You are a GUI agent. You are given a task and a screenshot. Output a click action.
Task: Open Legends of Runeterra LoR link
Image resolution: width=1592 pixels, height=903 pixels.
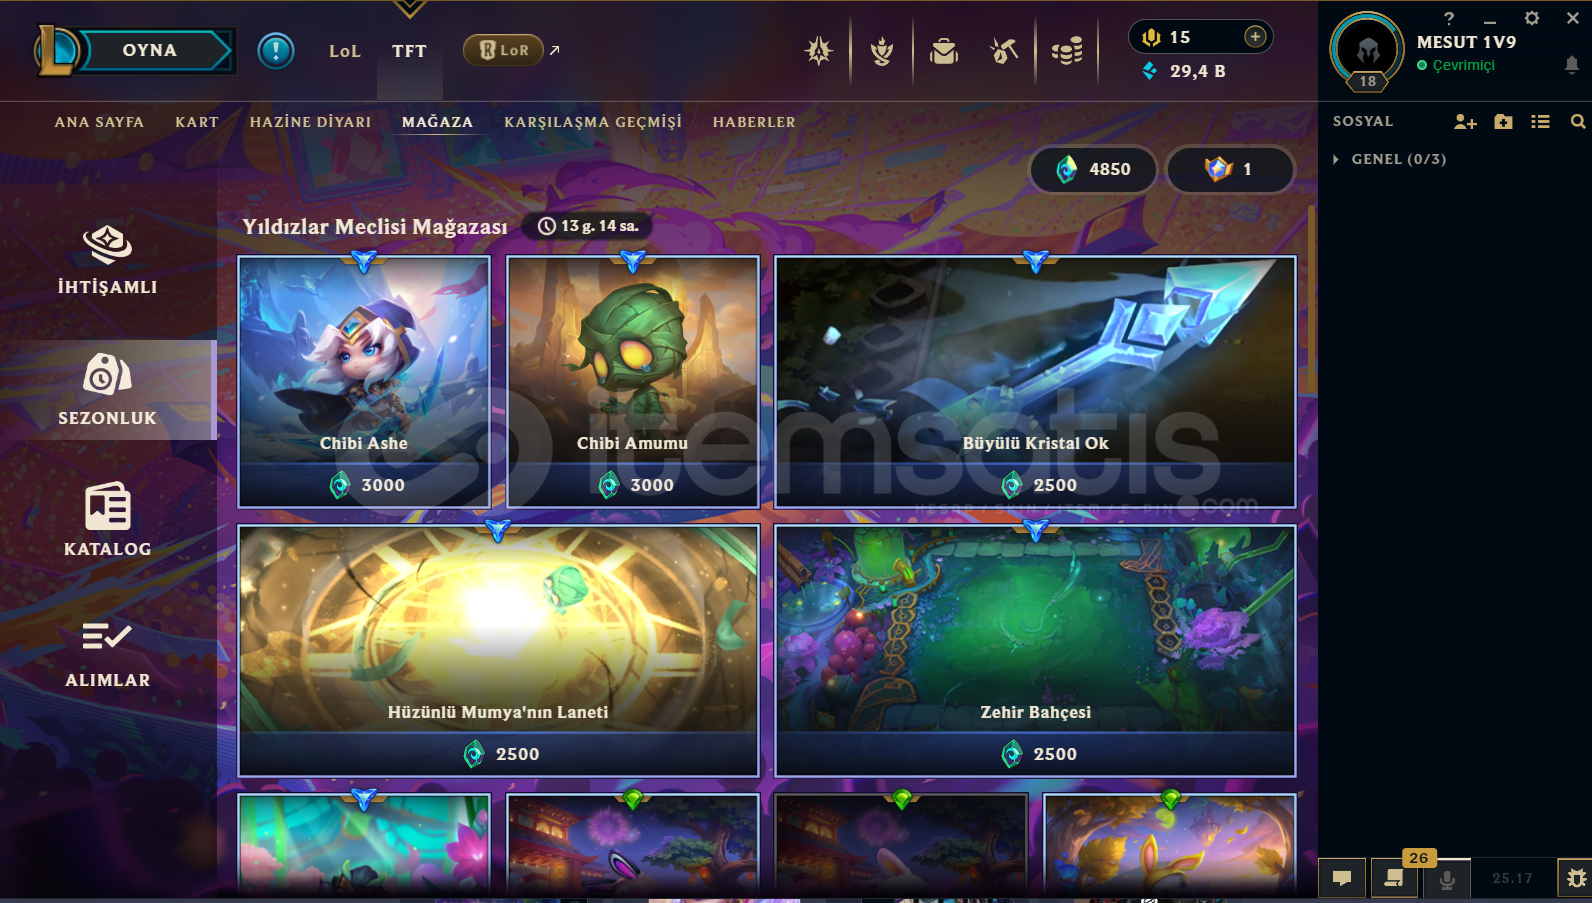[x=504, y=50]
